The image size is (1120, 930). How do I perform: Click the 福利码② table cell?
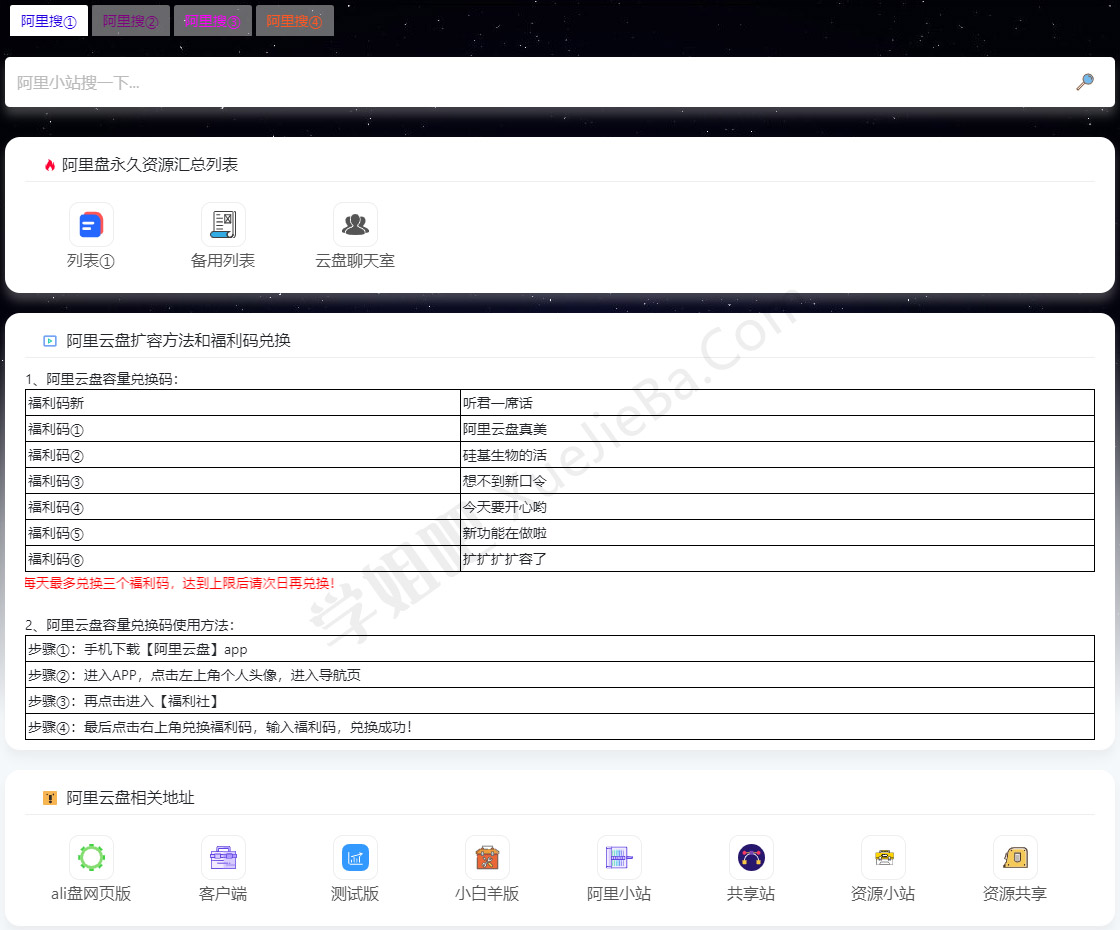pyautogui.click(x=243, y=455)
